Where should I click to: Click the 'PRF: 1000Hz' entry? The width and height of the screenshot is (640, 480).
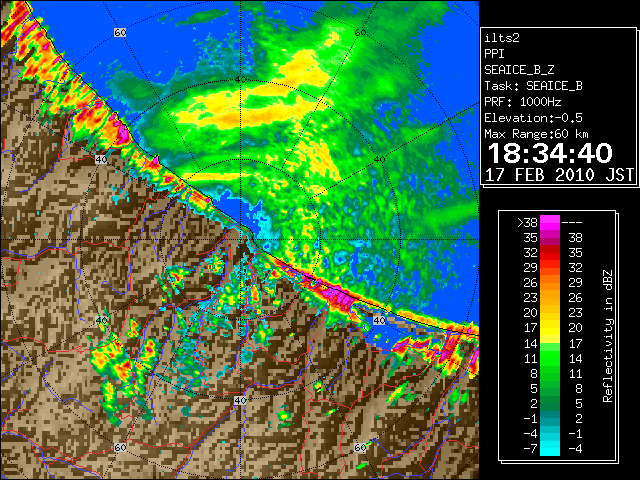tap(523, 102)
